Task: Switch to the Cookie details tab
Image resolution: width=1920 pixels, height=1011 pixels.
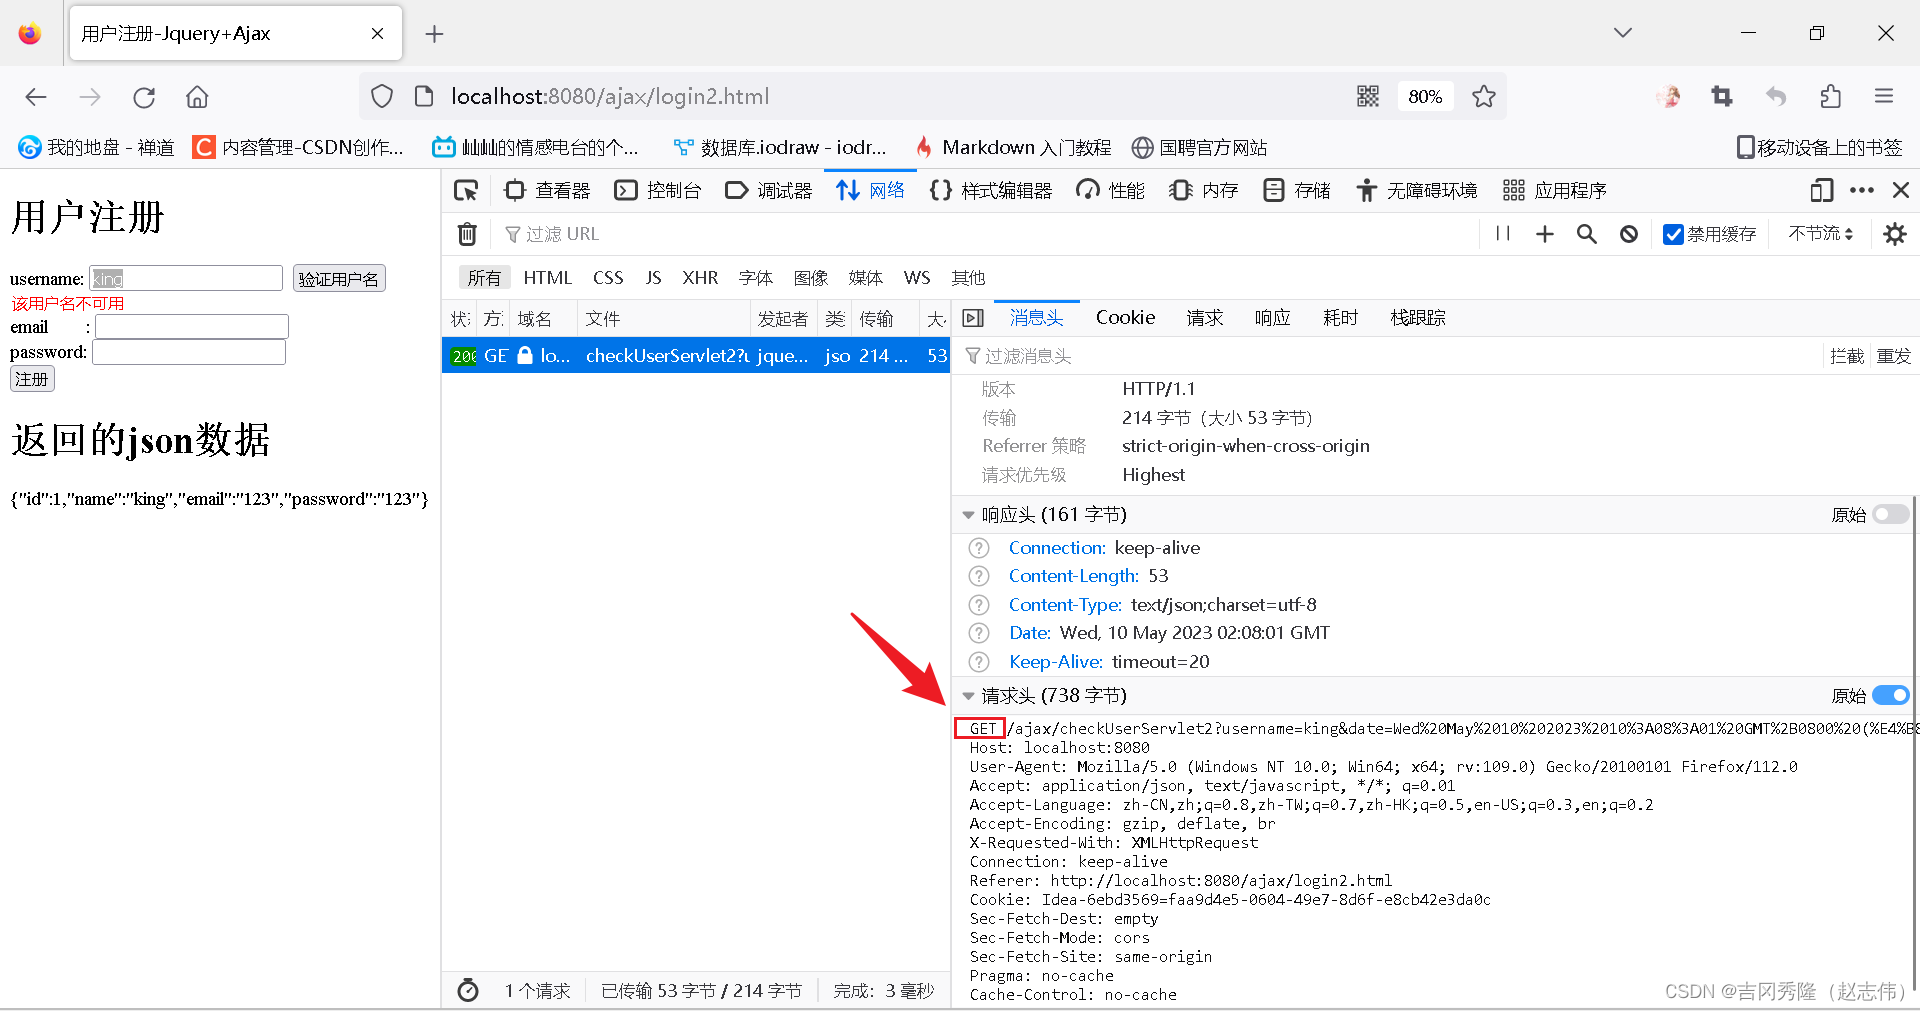Action: (1125, 318)
